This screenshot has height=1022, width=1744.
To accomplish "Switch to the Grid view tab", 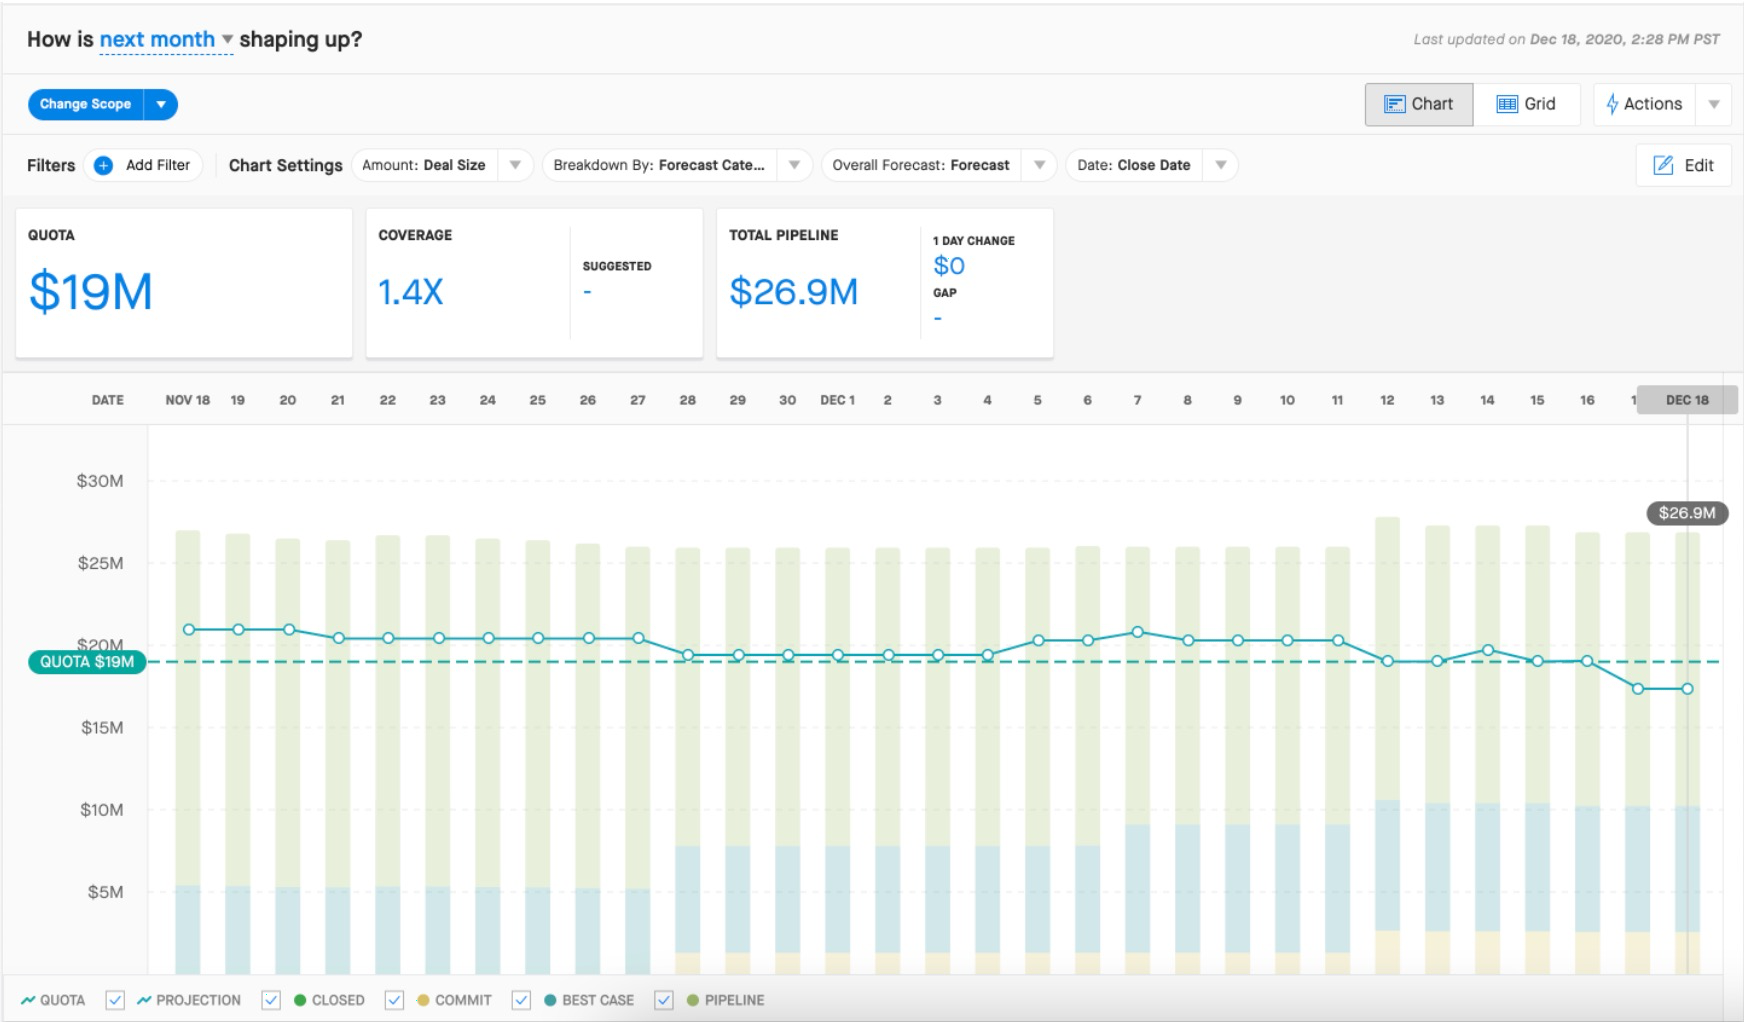I will click(1526, 104).
